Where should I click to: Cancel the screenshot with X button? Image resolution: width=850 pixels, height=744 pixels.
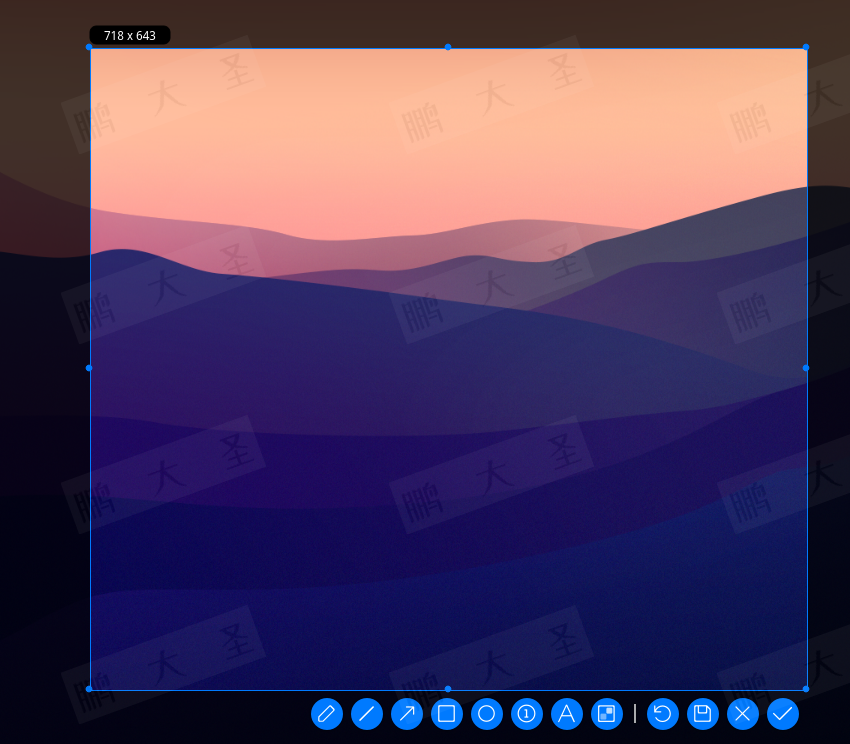[743, 714]
